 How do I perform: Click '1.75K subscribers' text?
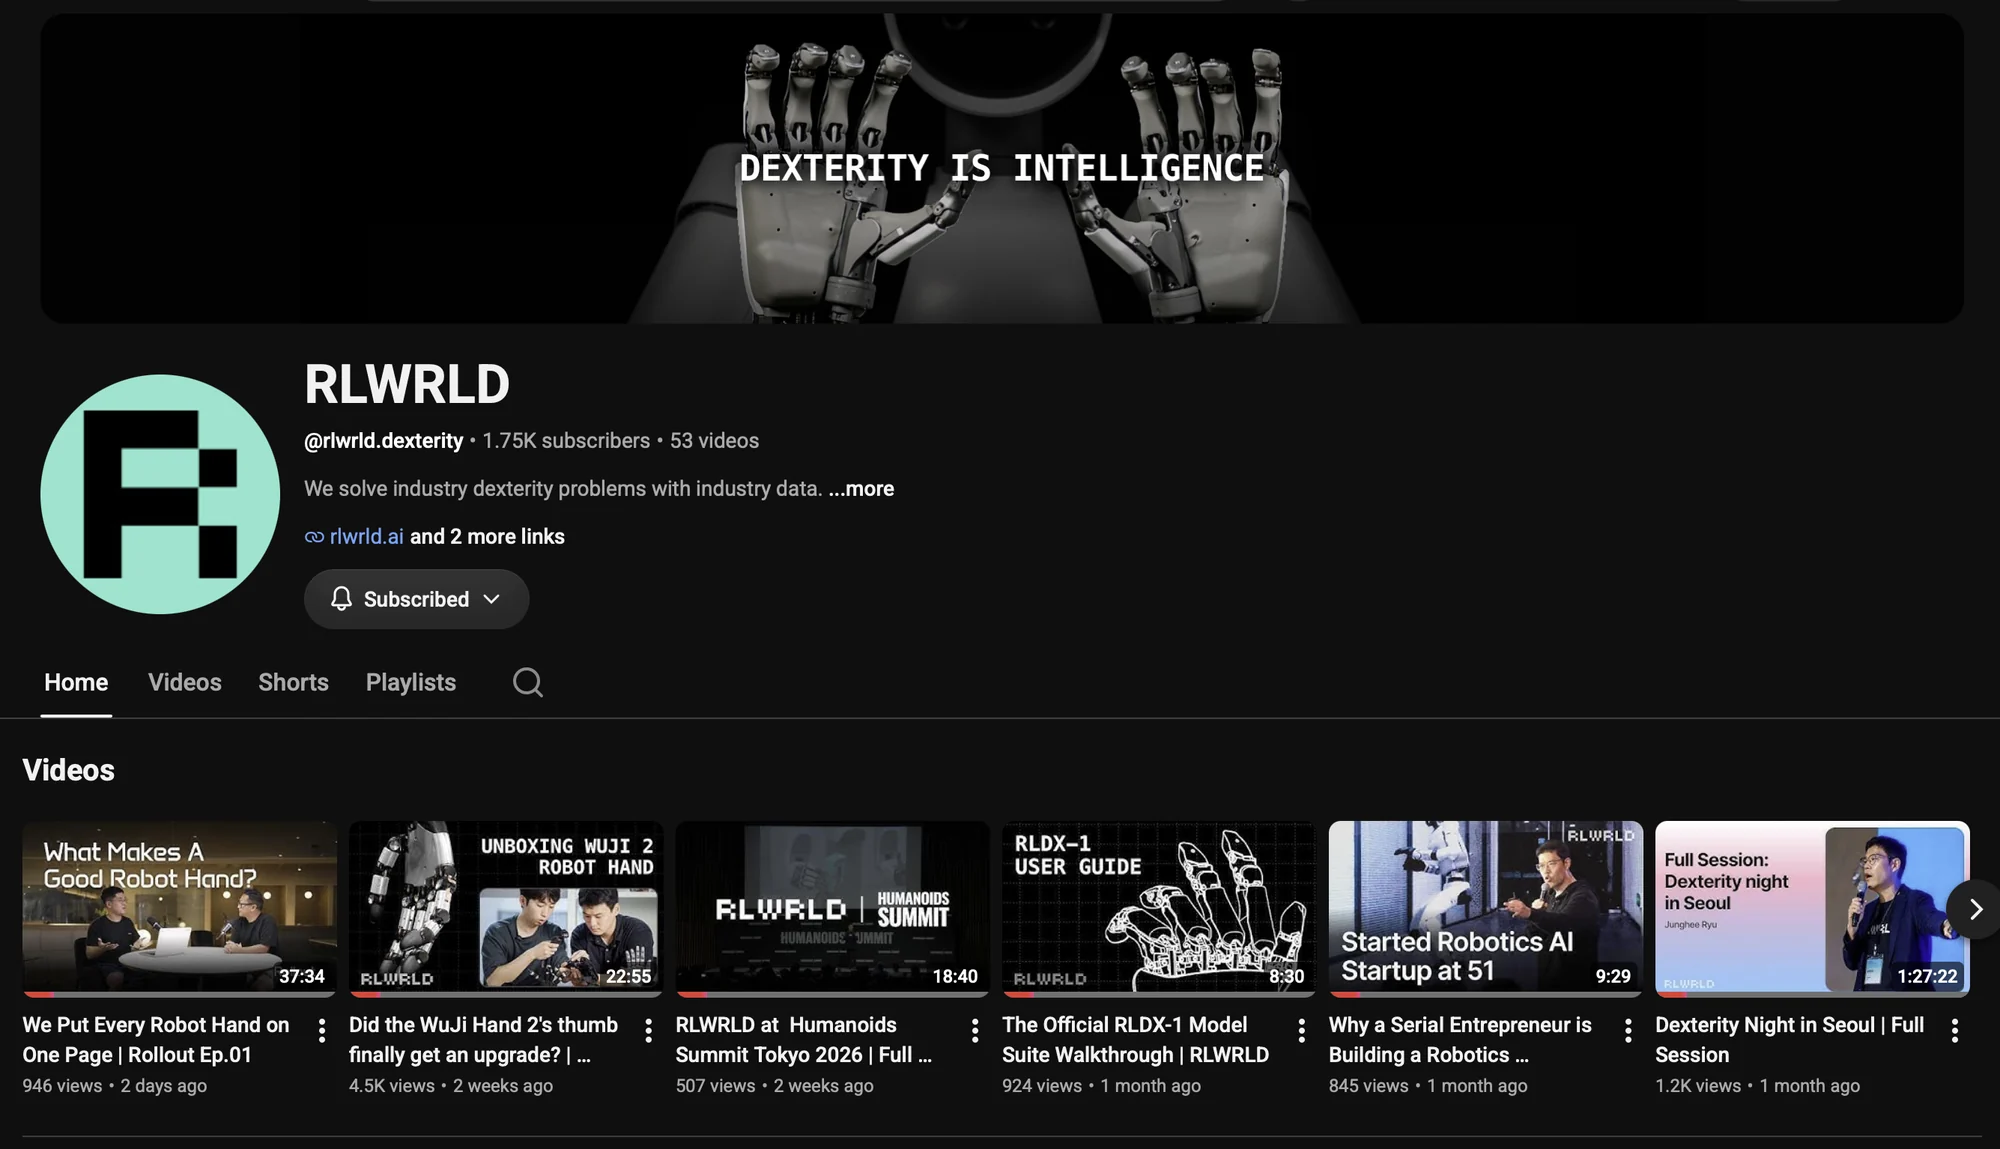tap(566, 441)
